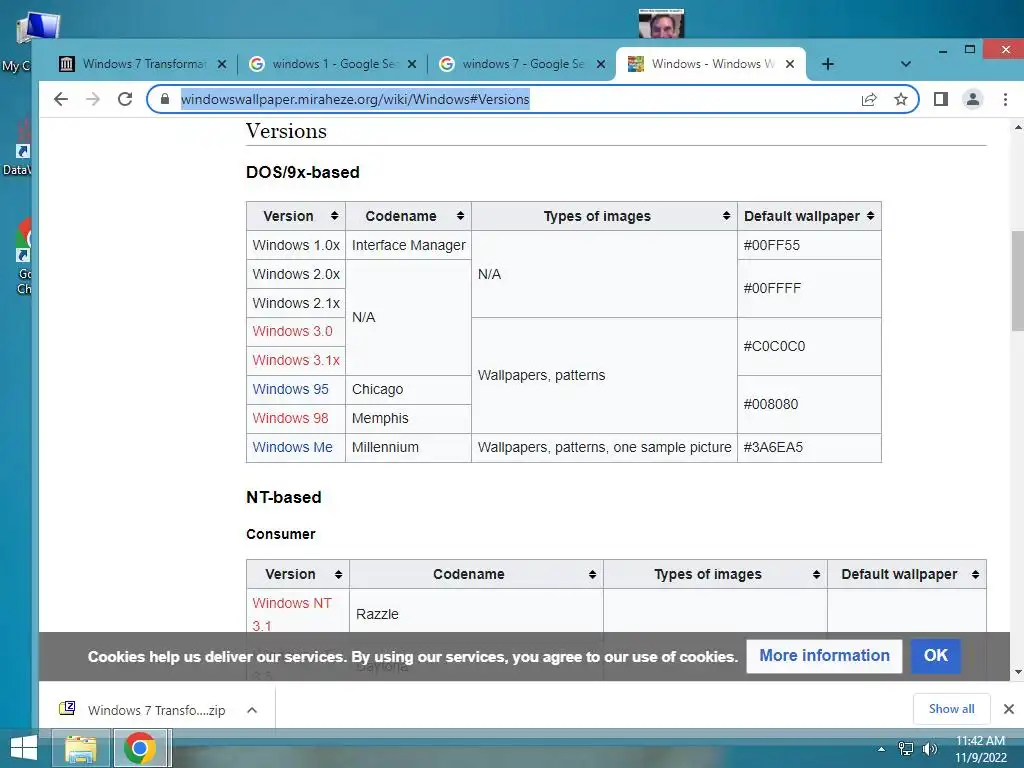
Task: Show hidden system tray icons
Action: (x=881, y=749)
